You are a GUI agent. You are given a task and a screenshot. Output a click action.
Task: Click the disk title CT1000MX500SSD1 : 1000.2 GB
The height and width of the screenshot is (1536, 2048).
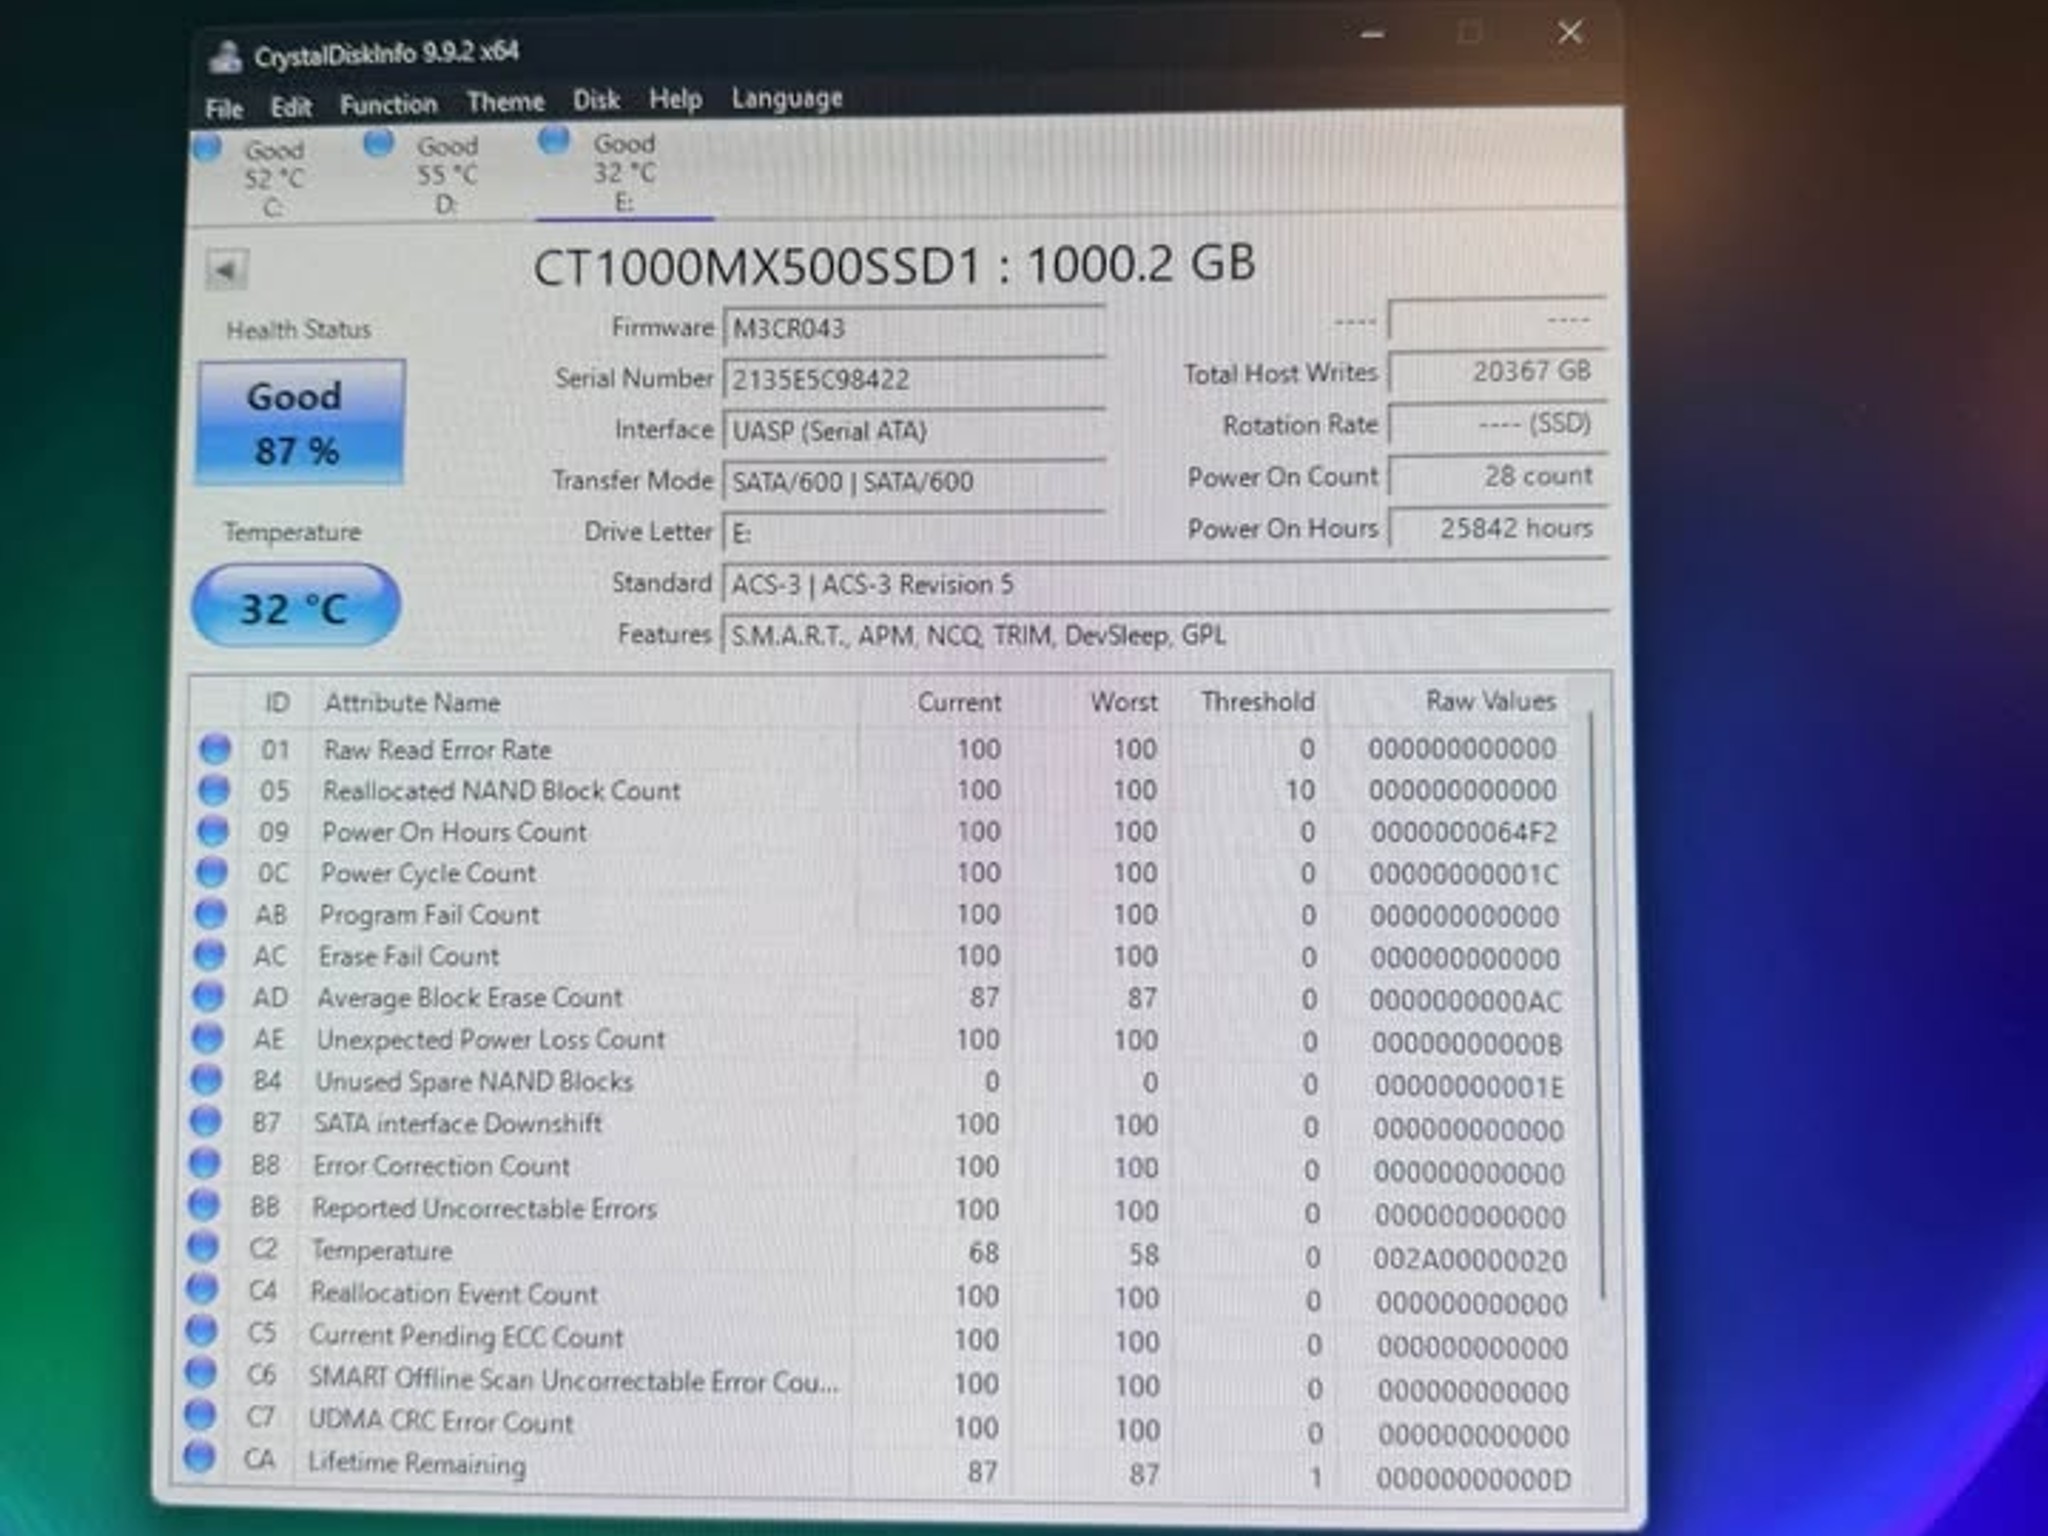click(893, 266)
